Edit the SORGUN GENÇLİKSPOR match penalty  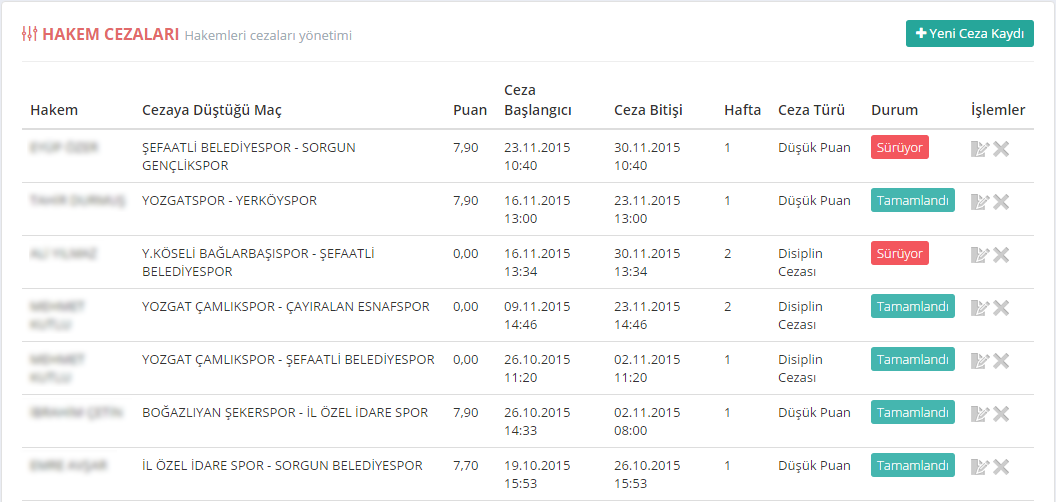pos(980,149)
